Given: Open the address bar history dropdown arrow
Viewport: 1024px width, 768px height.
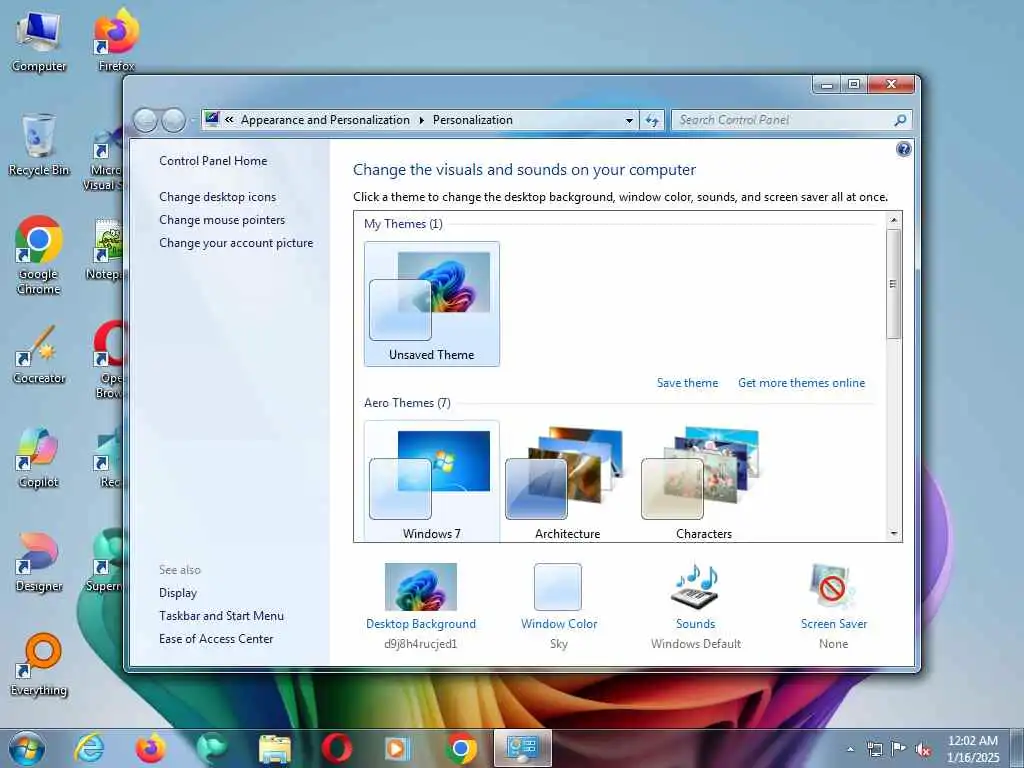Looking at the screenshot, I should click(x=629, y=120).
